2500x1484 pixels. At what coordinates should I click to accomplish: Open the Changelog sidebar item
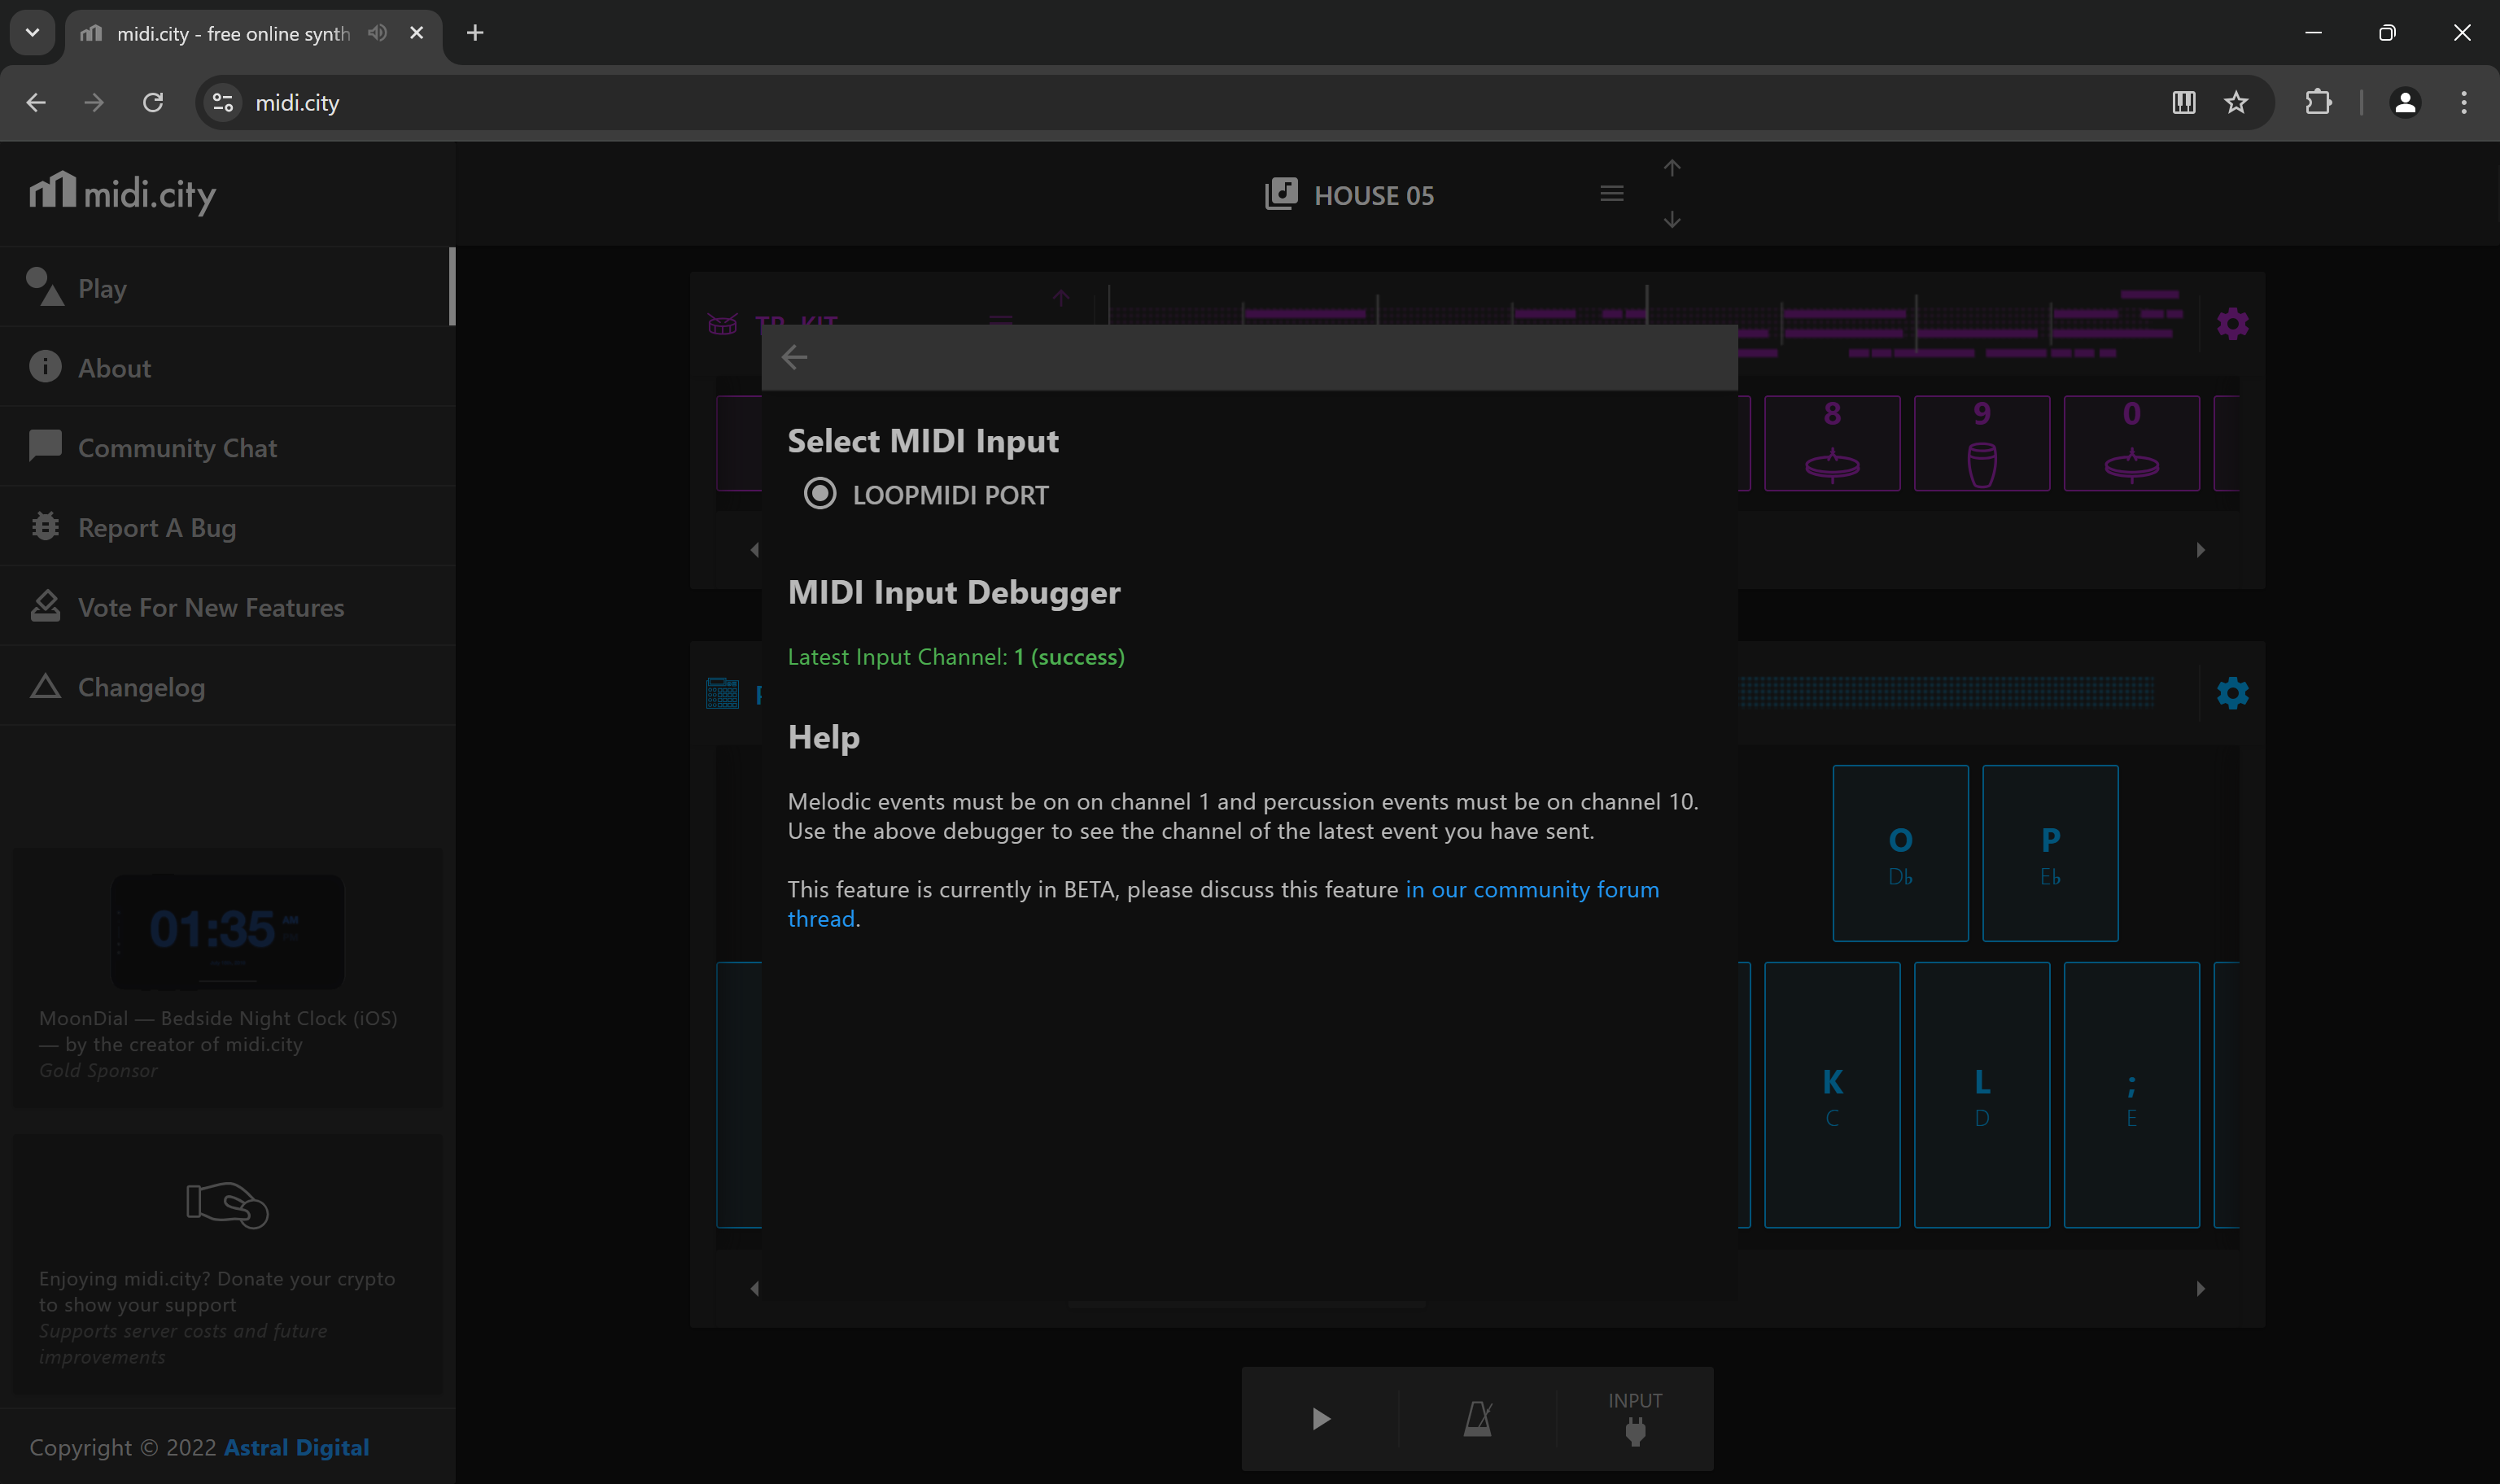pos(226,687)
